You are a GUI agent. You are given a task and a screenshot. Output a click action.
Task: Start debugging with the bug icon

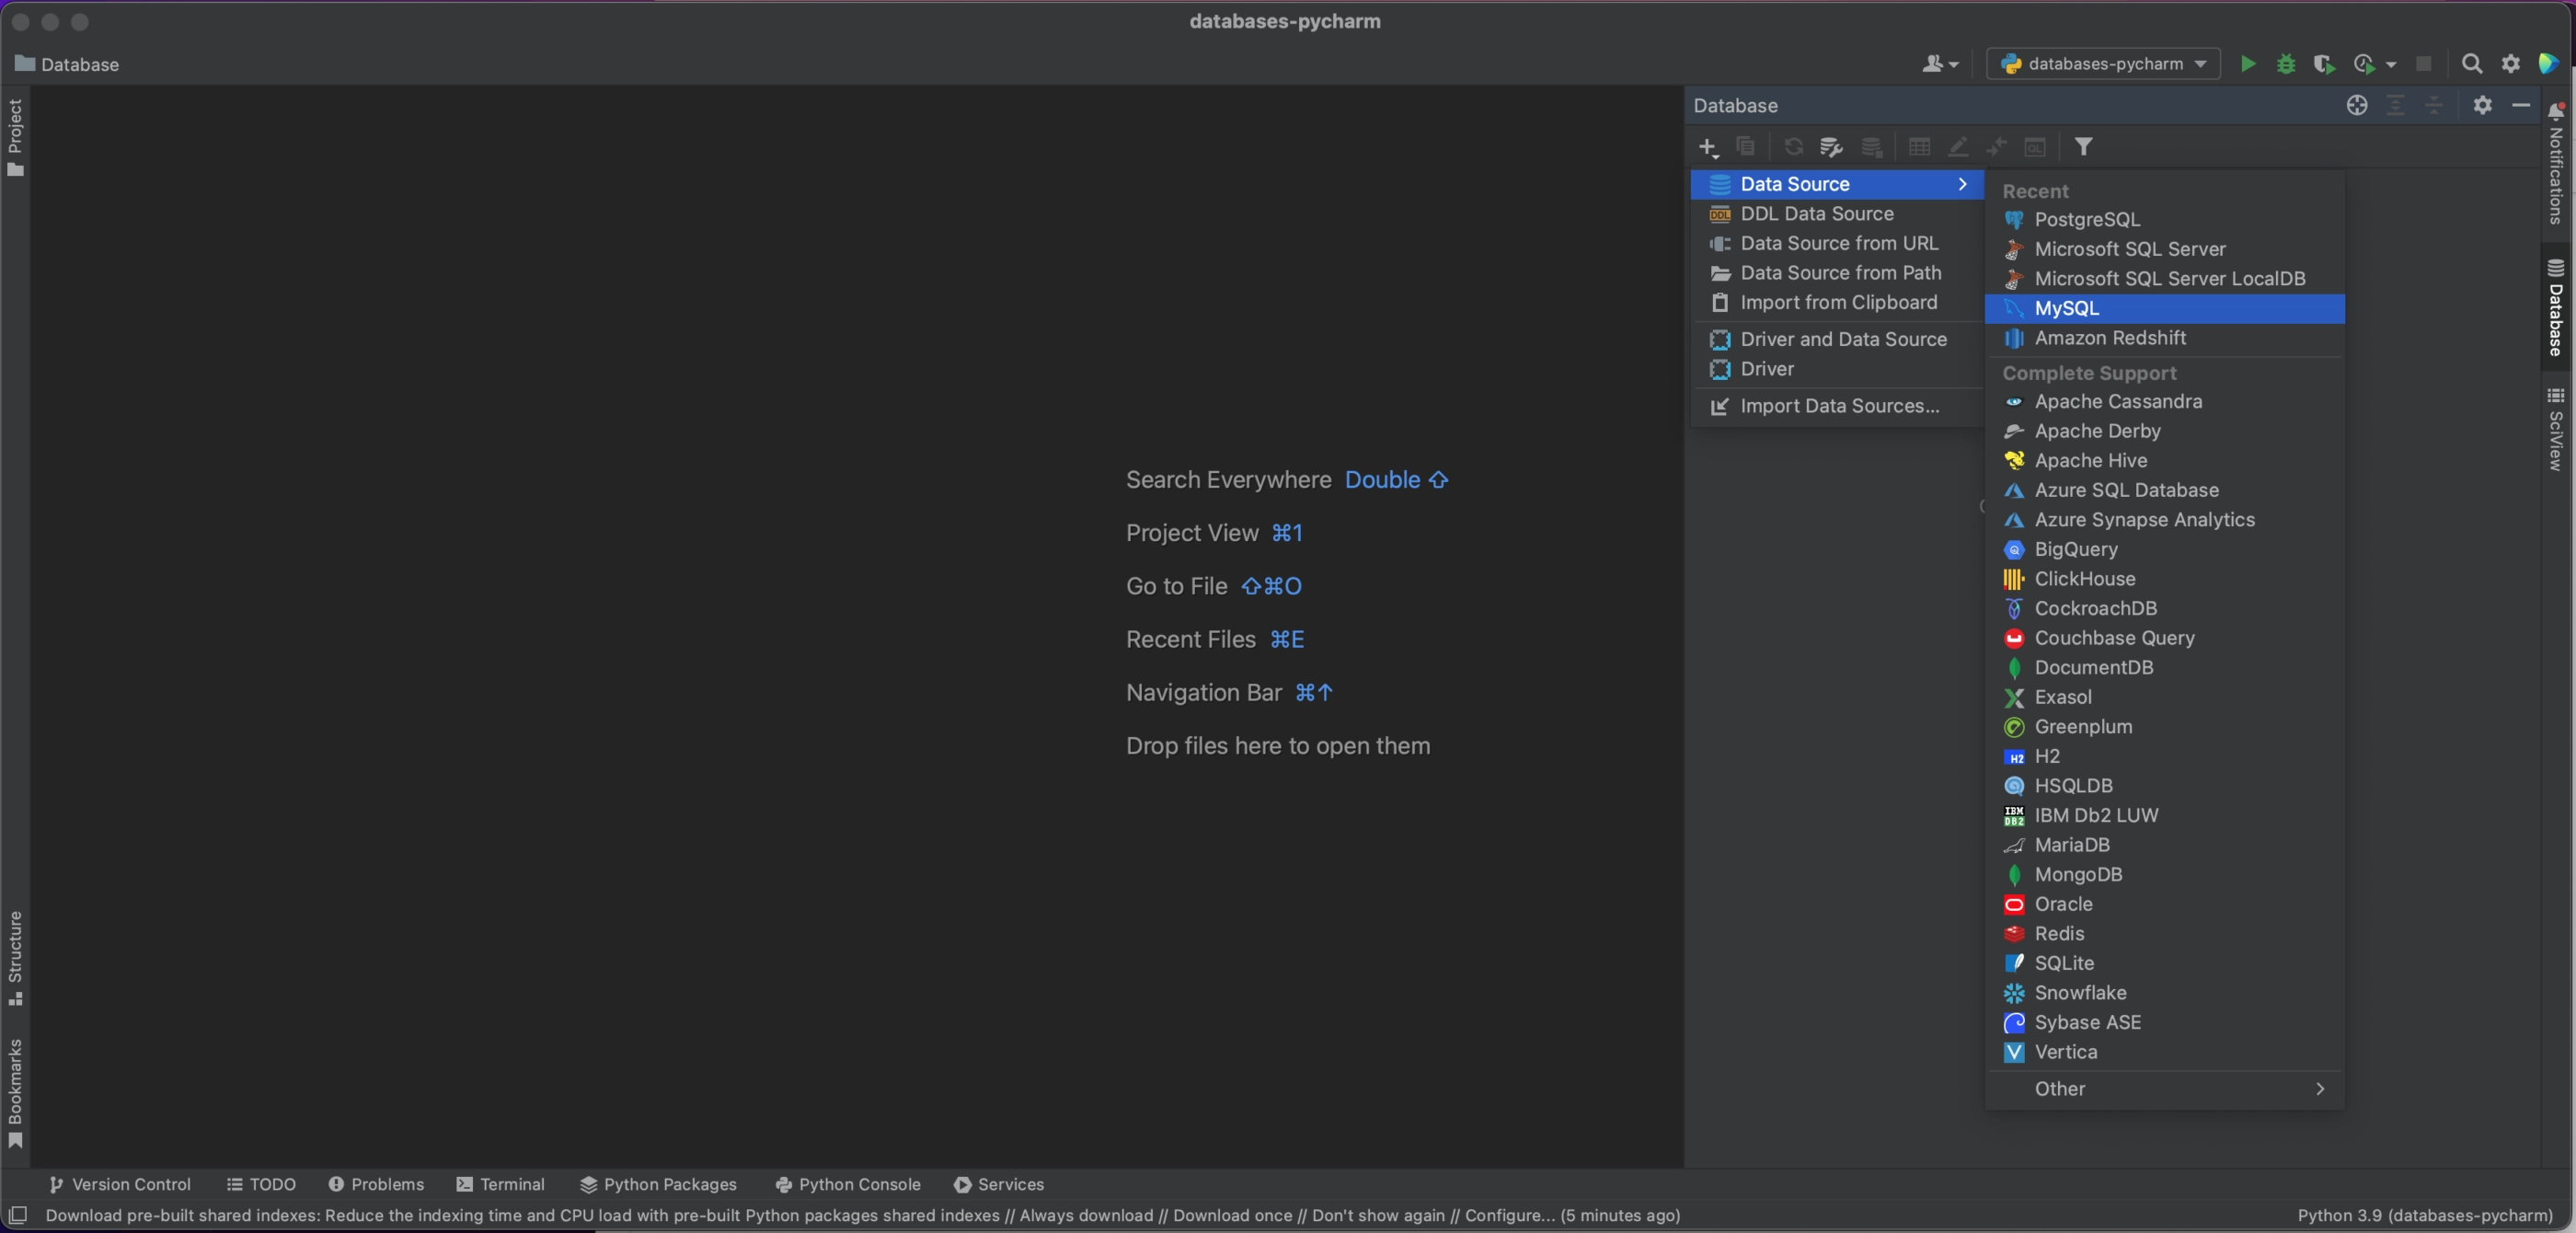2286,64
